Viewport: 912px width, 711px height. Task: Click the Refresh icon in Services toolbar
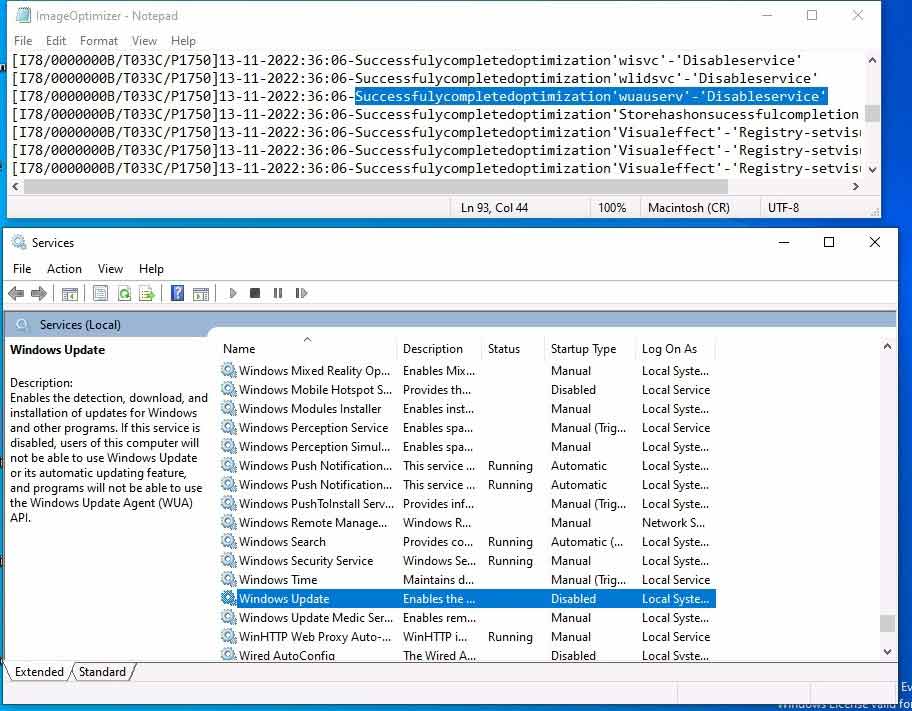pos(124,293)
